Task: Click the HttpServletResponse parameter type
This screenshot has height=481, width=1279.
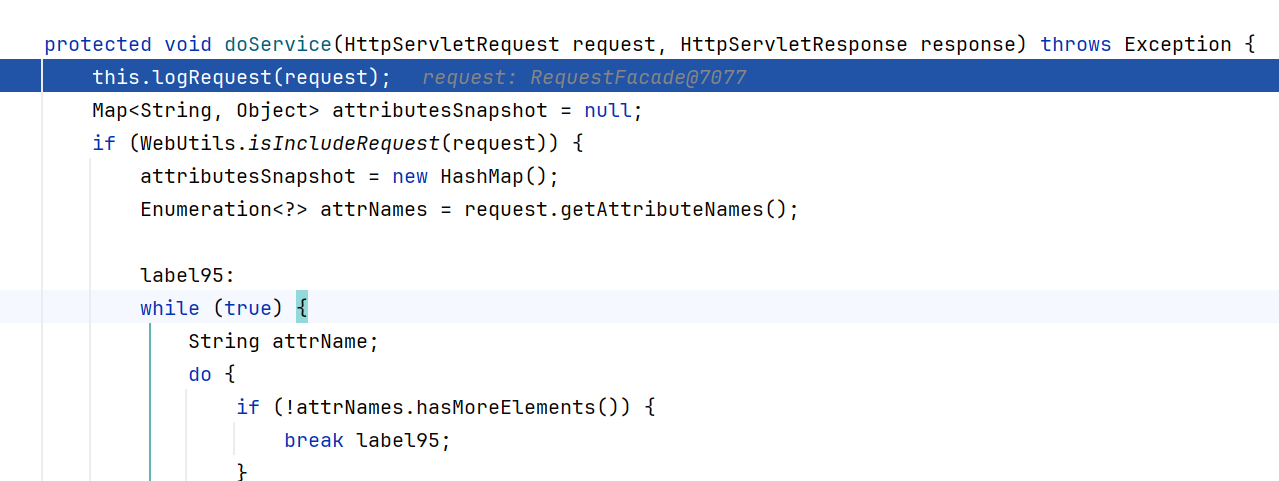Action: (x=794, y=44)
